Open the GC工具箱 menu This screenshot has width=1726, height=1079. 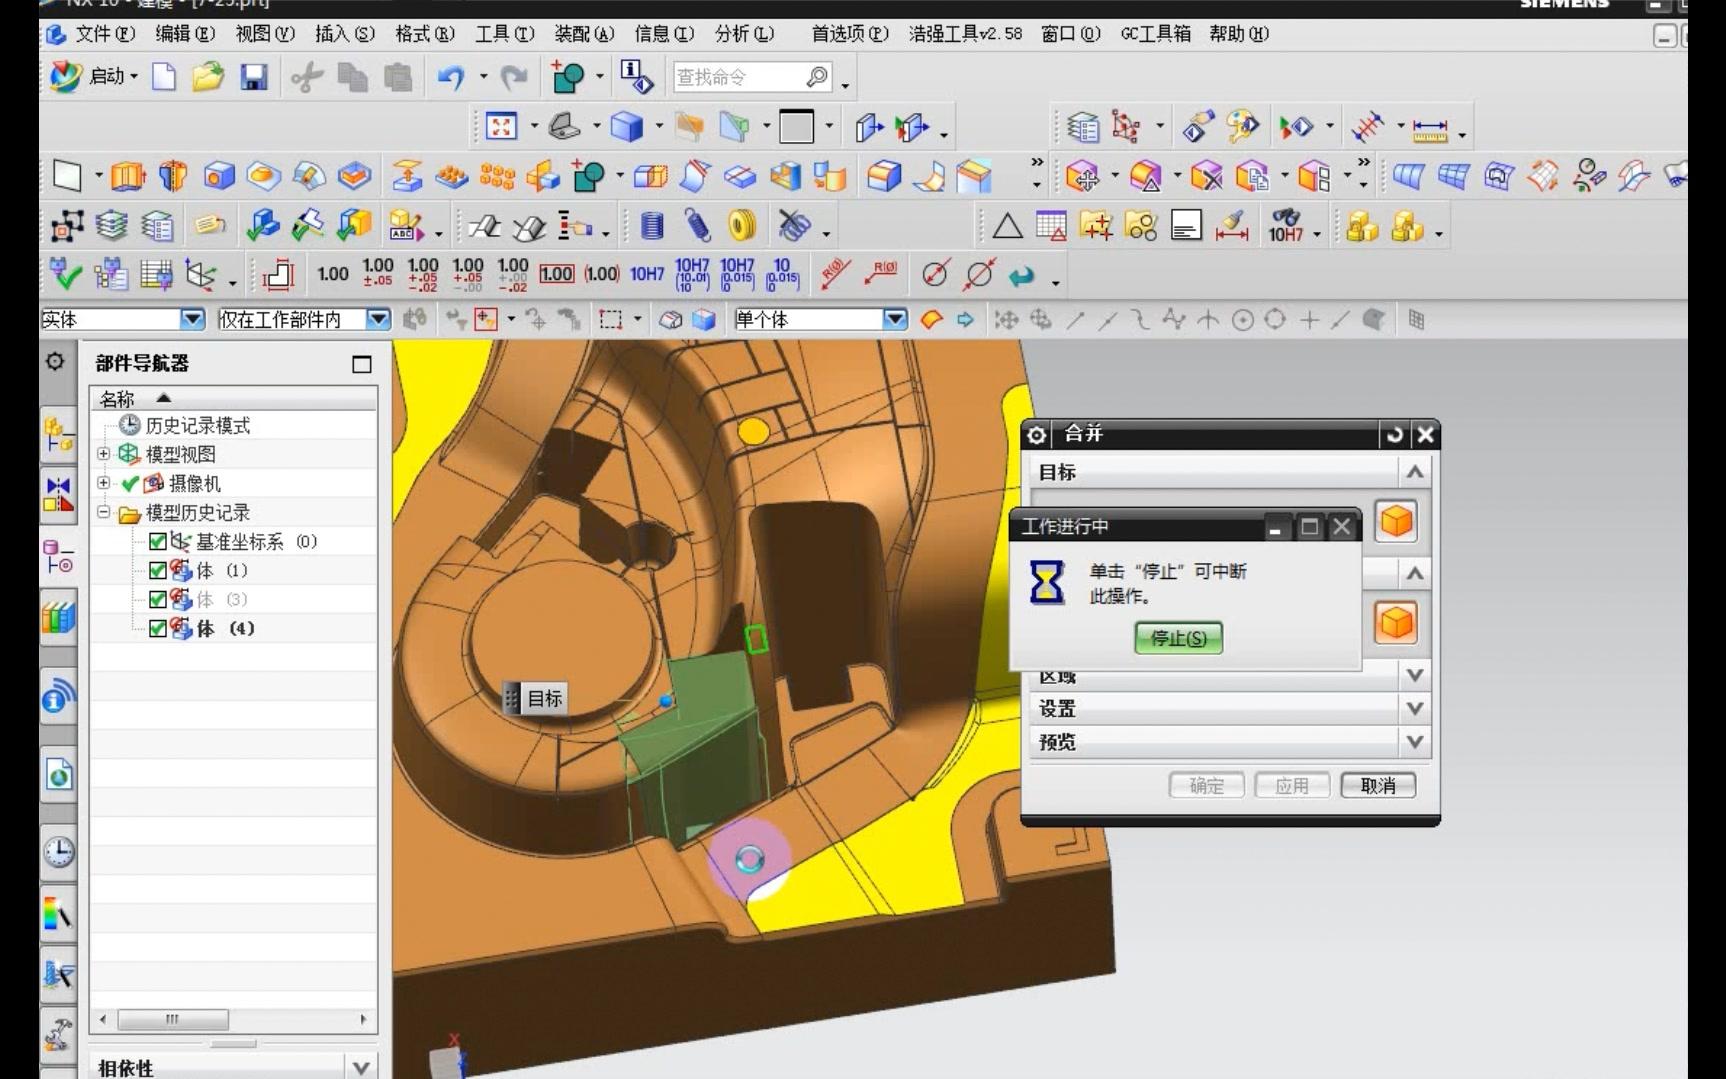[x=1156, y=34]
